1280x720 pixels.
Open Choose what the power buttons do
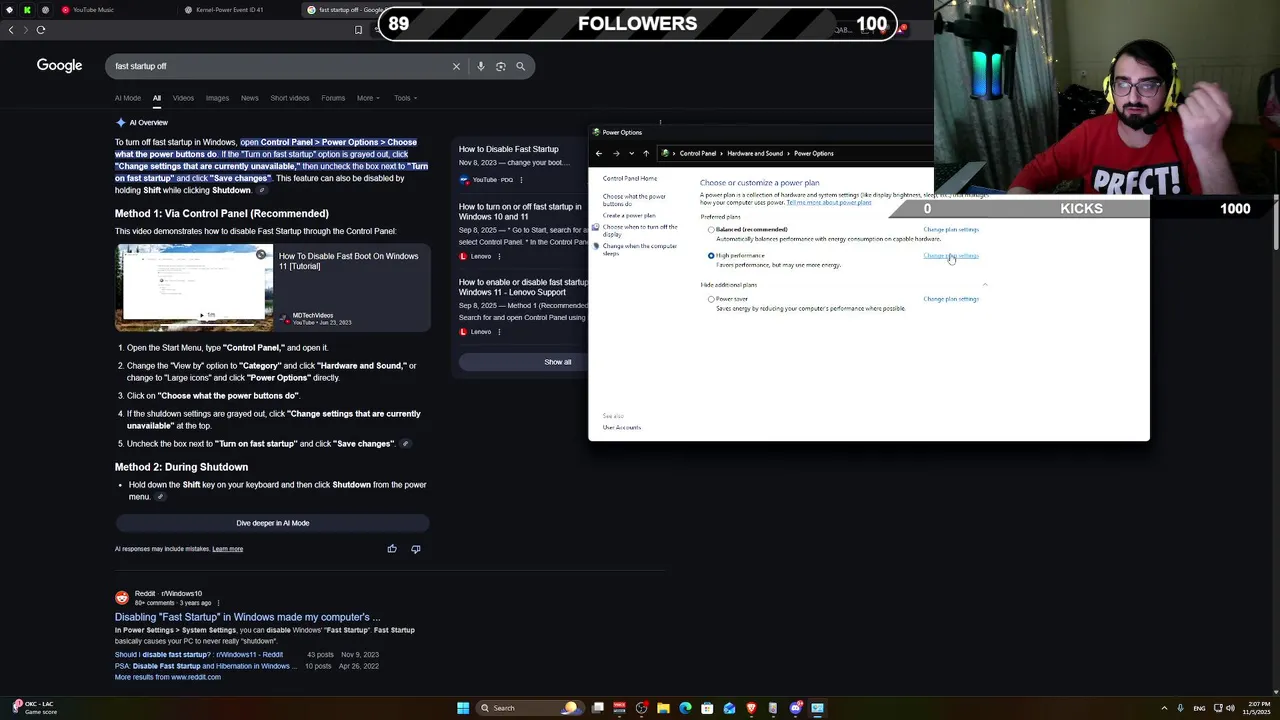[634, 200]
